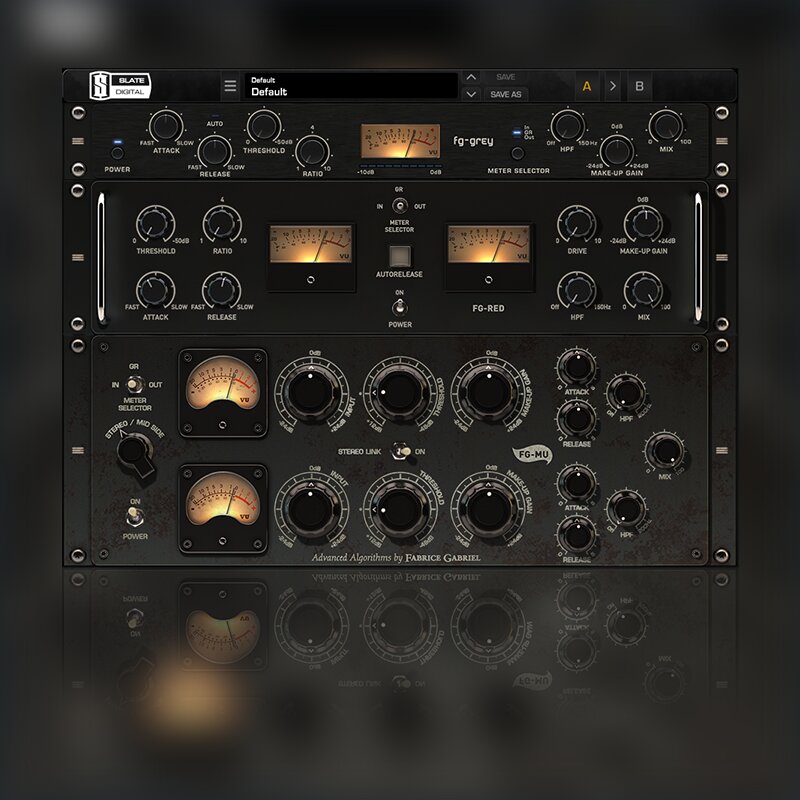The height and width of the screenshot is (800, 800).
Task: Click the FG-Red Mix knob
Action: (643, 291)
